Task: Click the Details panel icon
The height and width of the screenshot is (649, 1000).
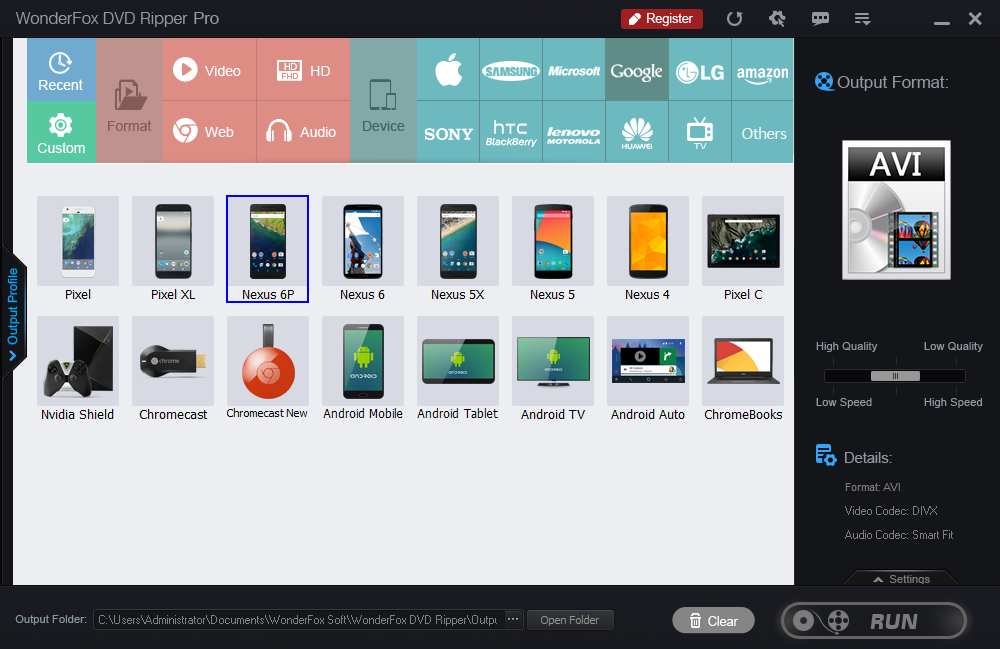Action: pyautogui.click(x=826, y=455)
